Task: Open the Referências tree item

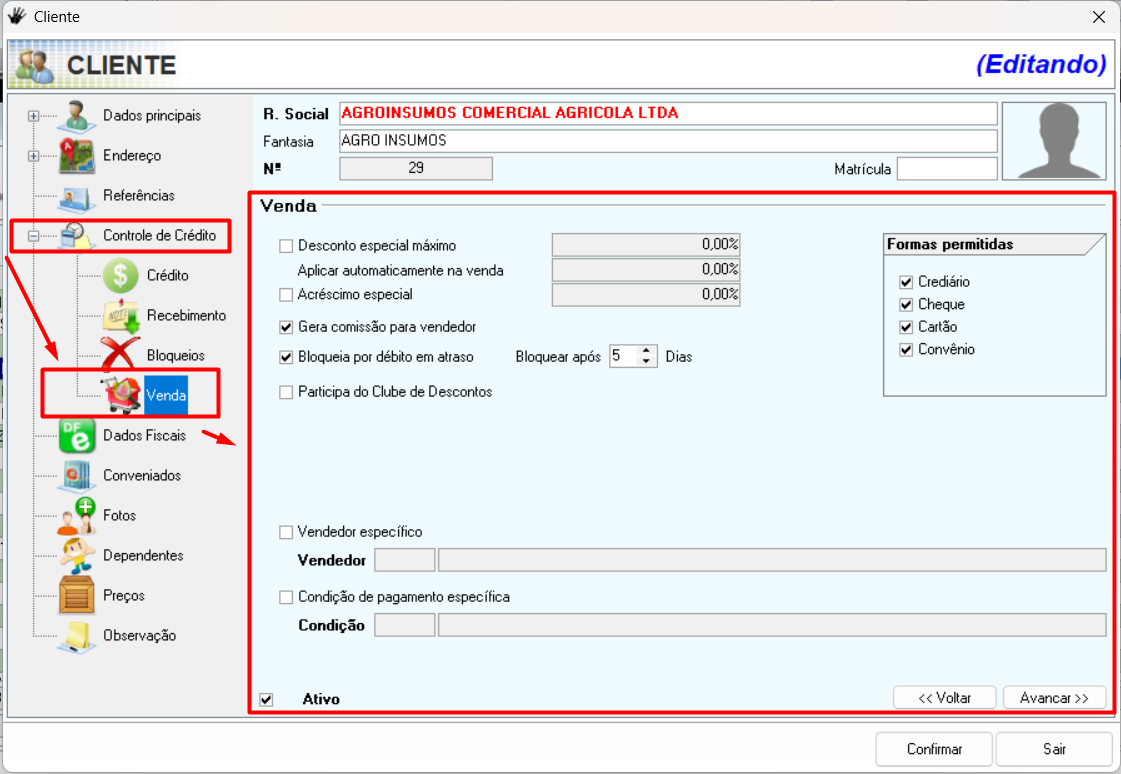Action: 138,196
